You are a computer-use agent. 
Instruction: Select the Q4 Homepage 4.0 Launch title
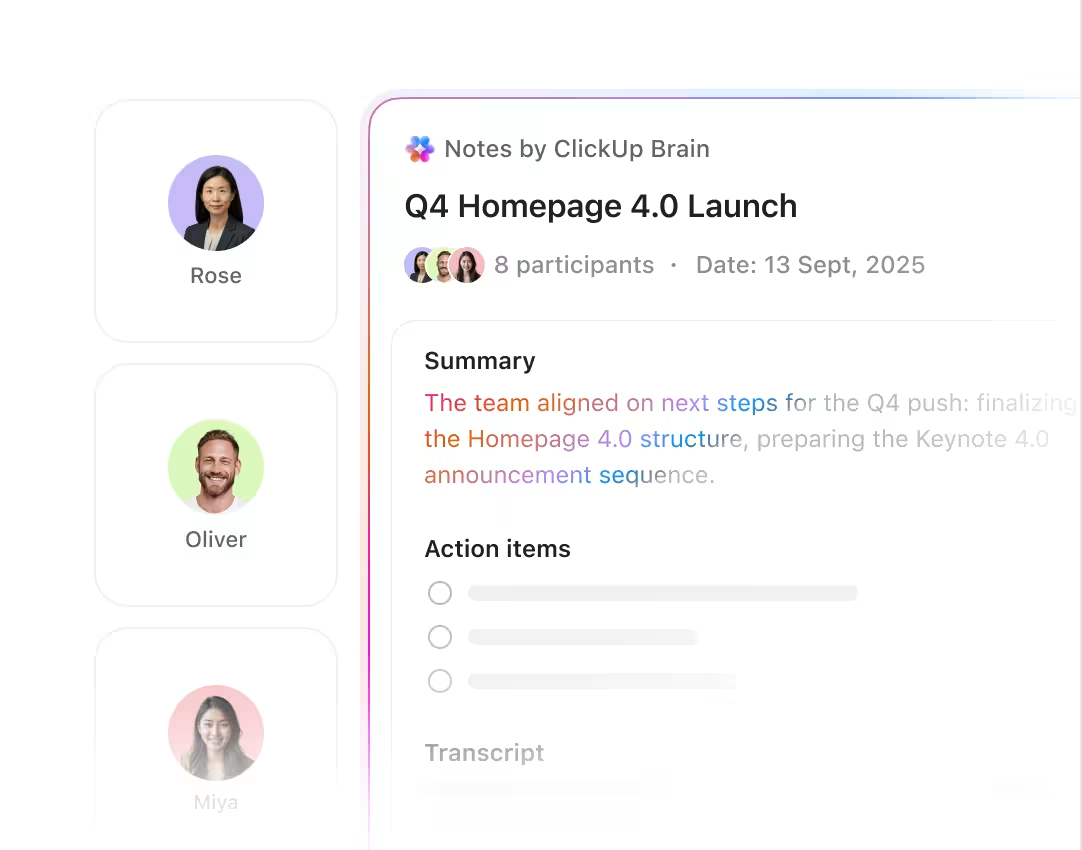click(600, 206)
